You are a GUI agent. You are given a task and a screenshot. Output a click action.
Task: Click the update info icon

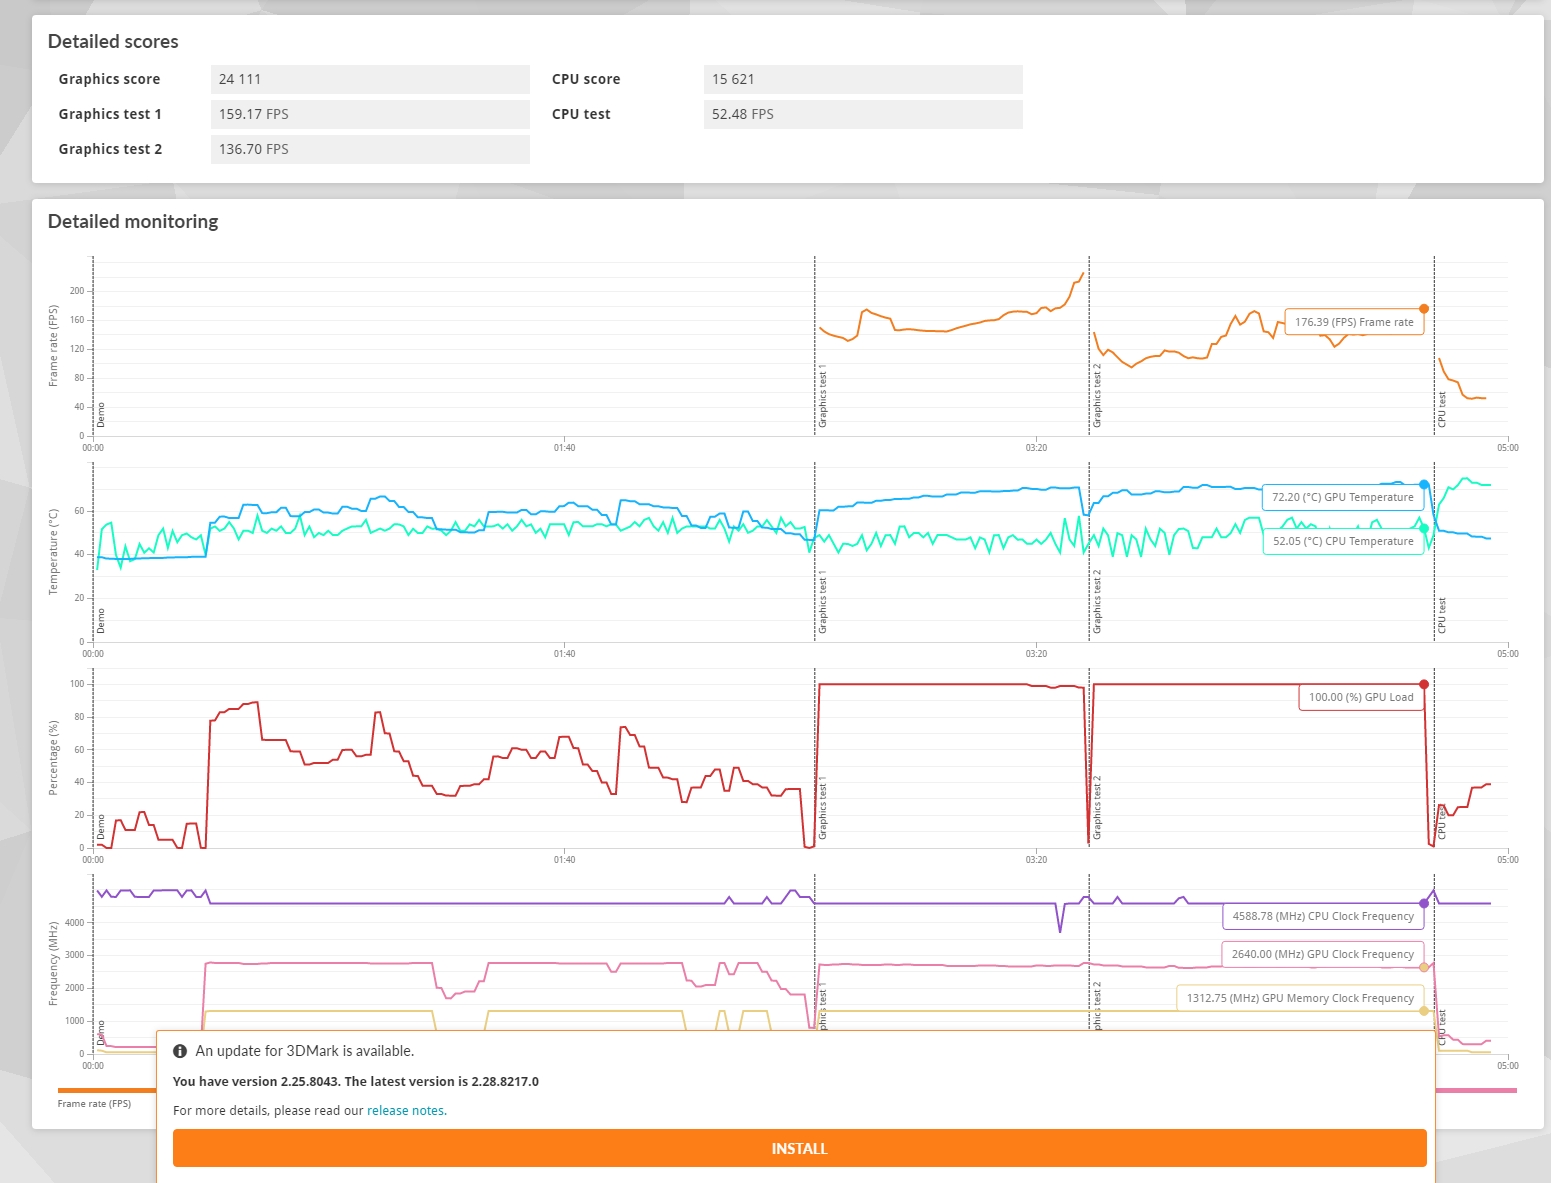coord(180,1051)
